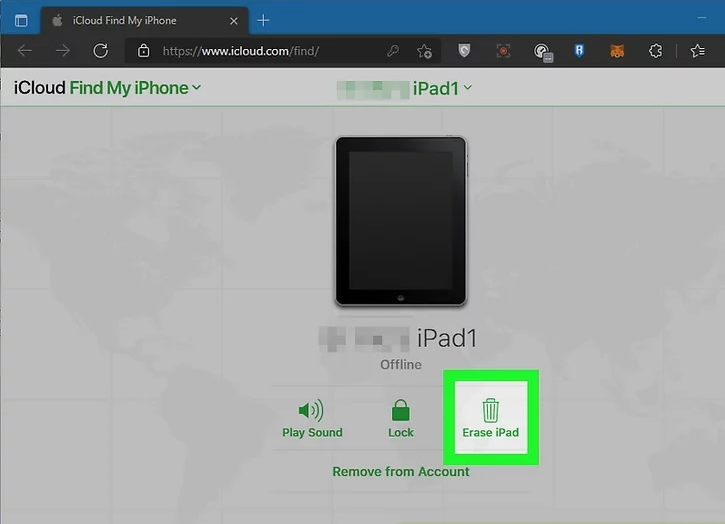Expand the Find My iPhone app dropdown

pyautogui.click(x=196, y=88)
